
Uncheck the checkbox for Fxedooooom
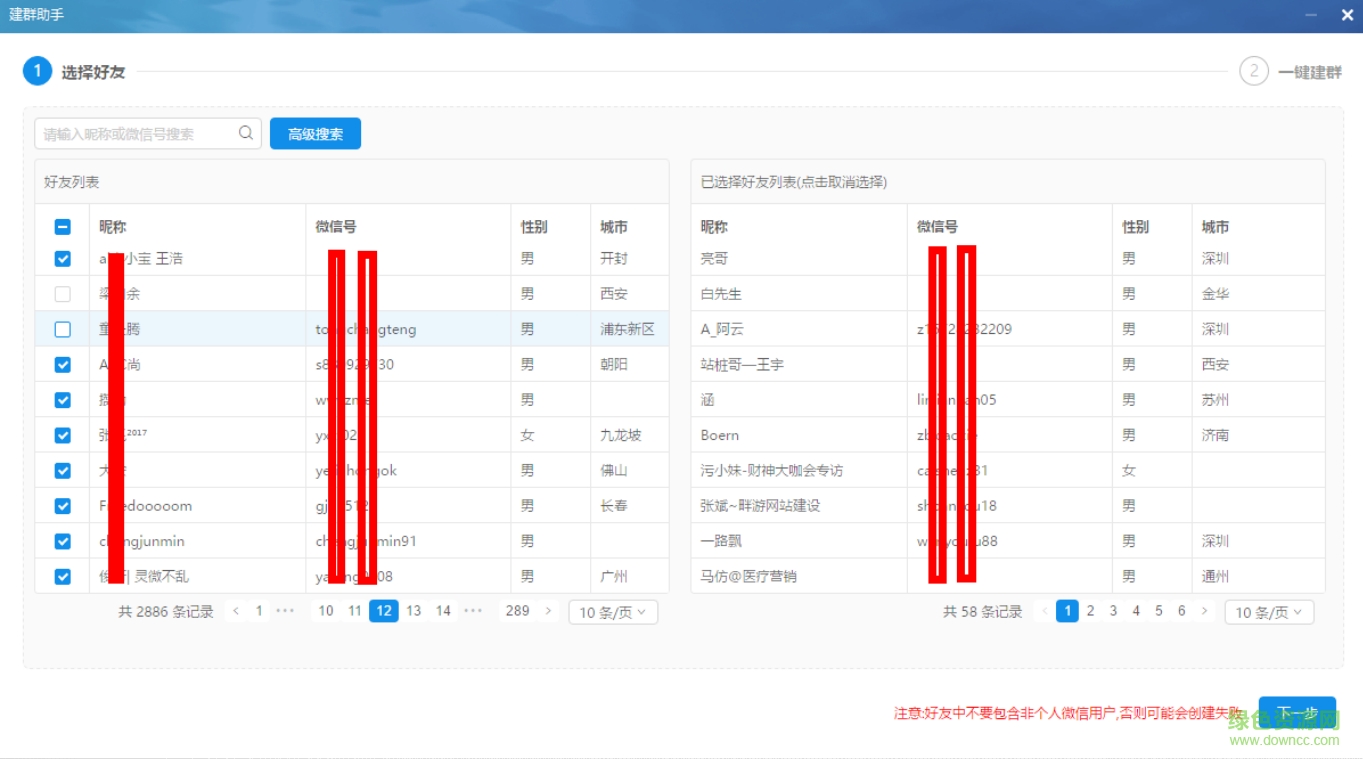62,505
